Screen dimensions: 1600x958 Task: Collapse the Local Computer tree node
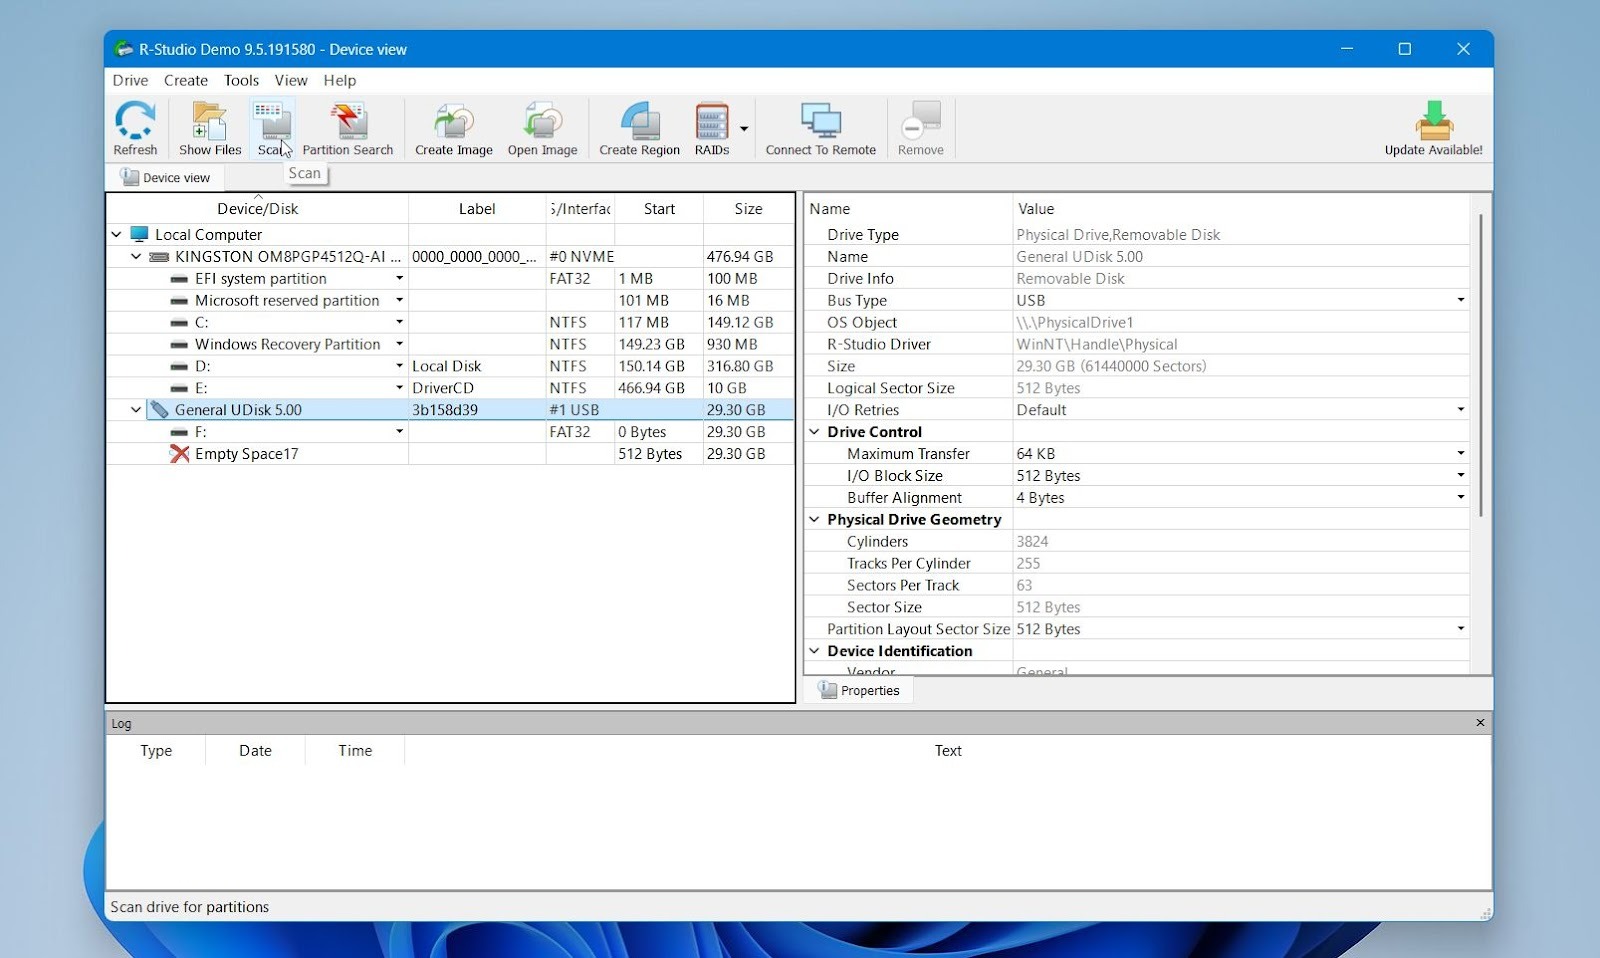click(x=116, y=234)
